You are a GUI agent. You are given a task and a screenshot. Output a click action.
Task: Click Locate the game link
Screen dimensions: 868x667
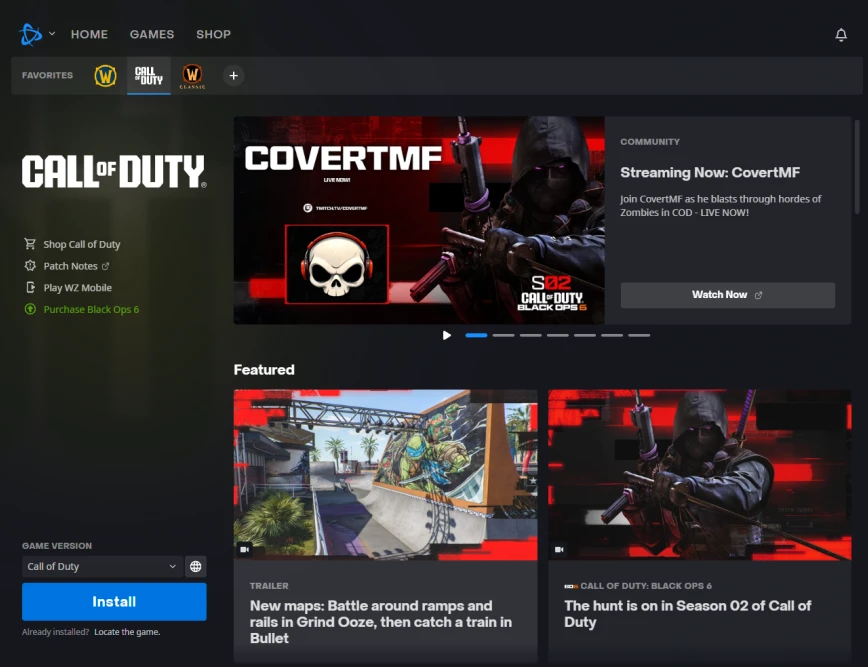pos(127,632)
